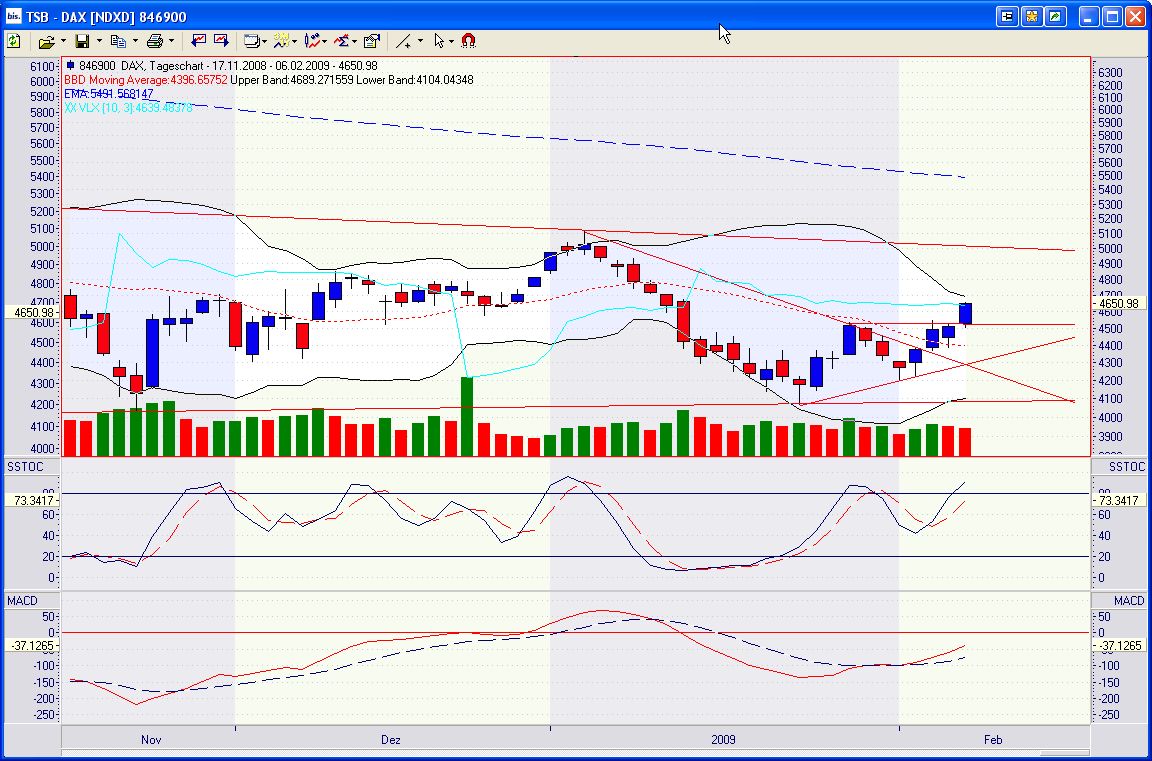Click the 'Nov' month label on time axis
The height and width of the screenshot is (761, 1152).
click(151, 740)
